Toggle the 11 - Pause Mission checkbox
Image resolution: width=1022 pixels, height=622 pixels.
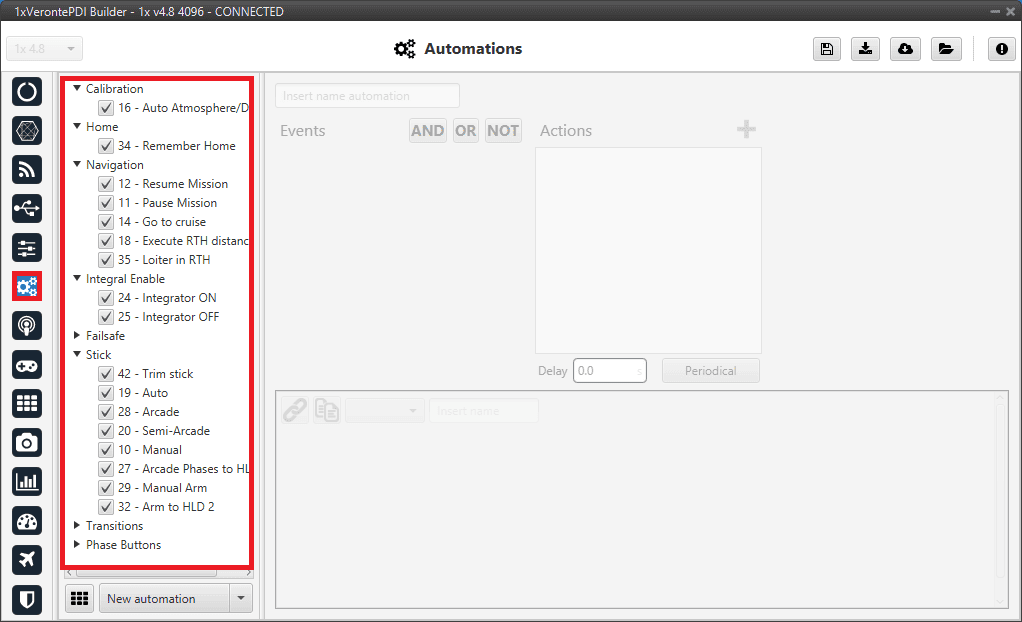pos(106,203)
